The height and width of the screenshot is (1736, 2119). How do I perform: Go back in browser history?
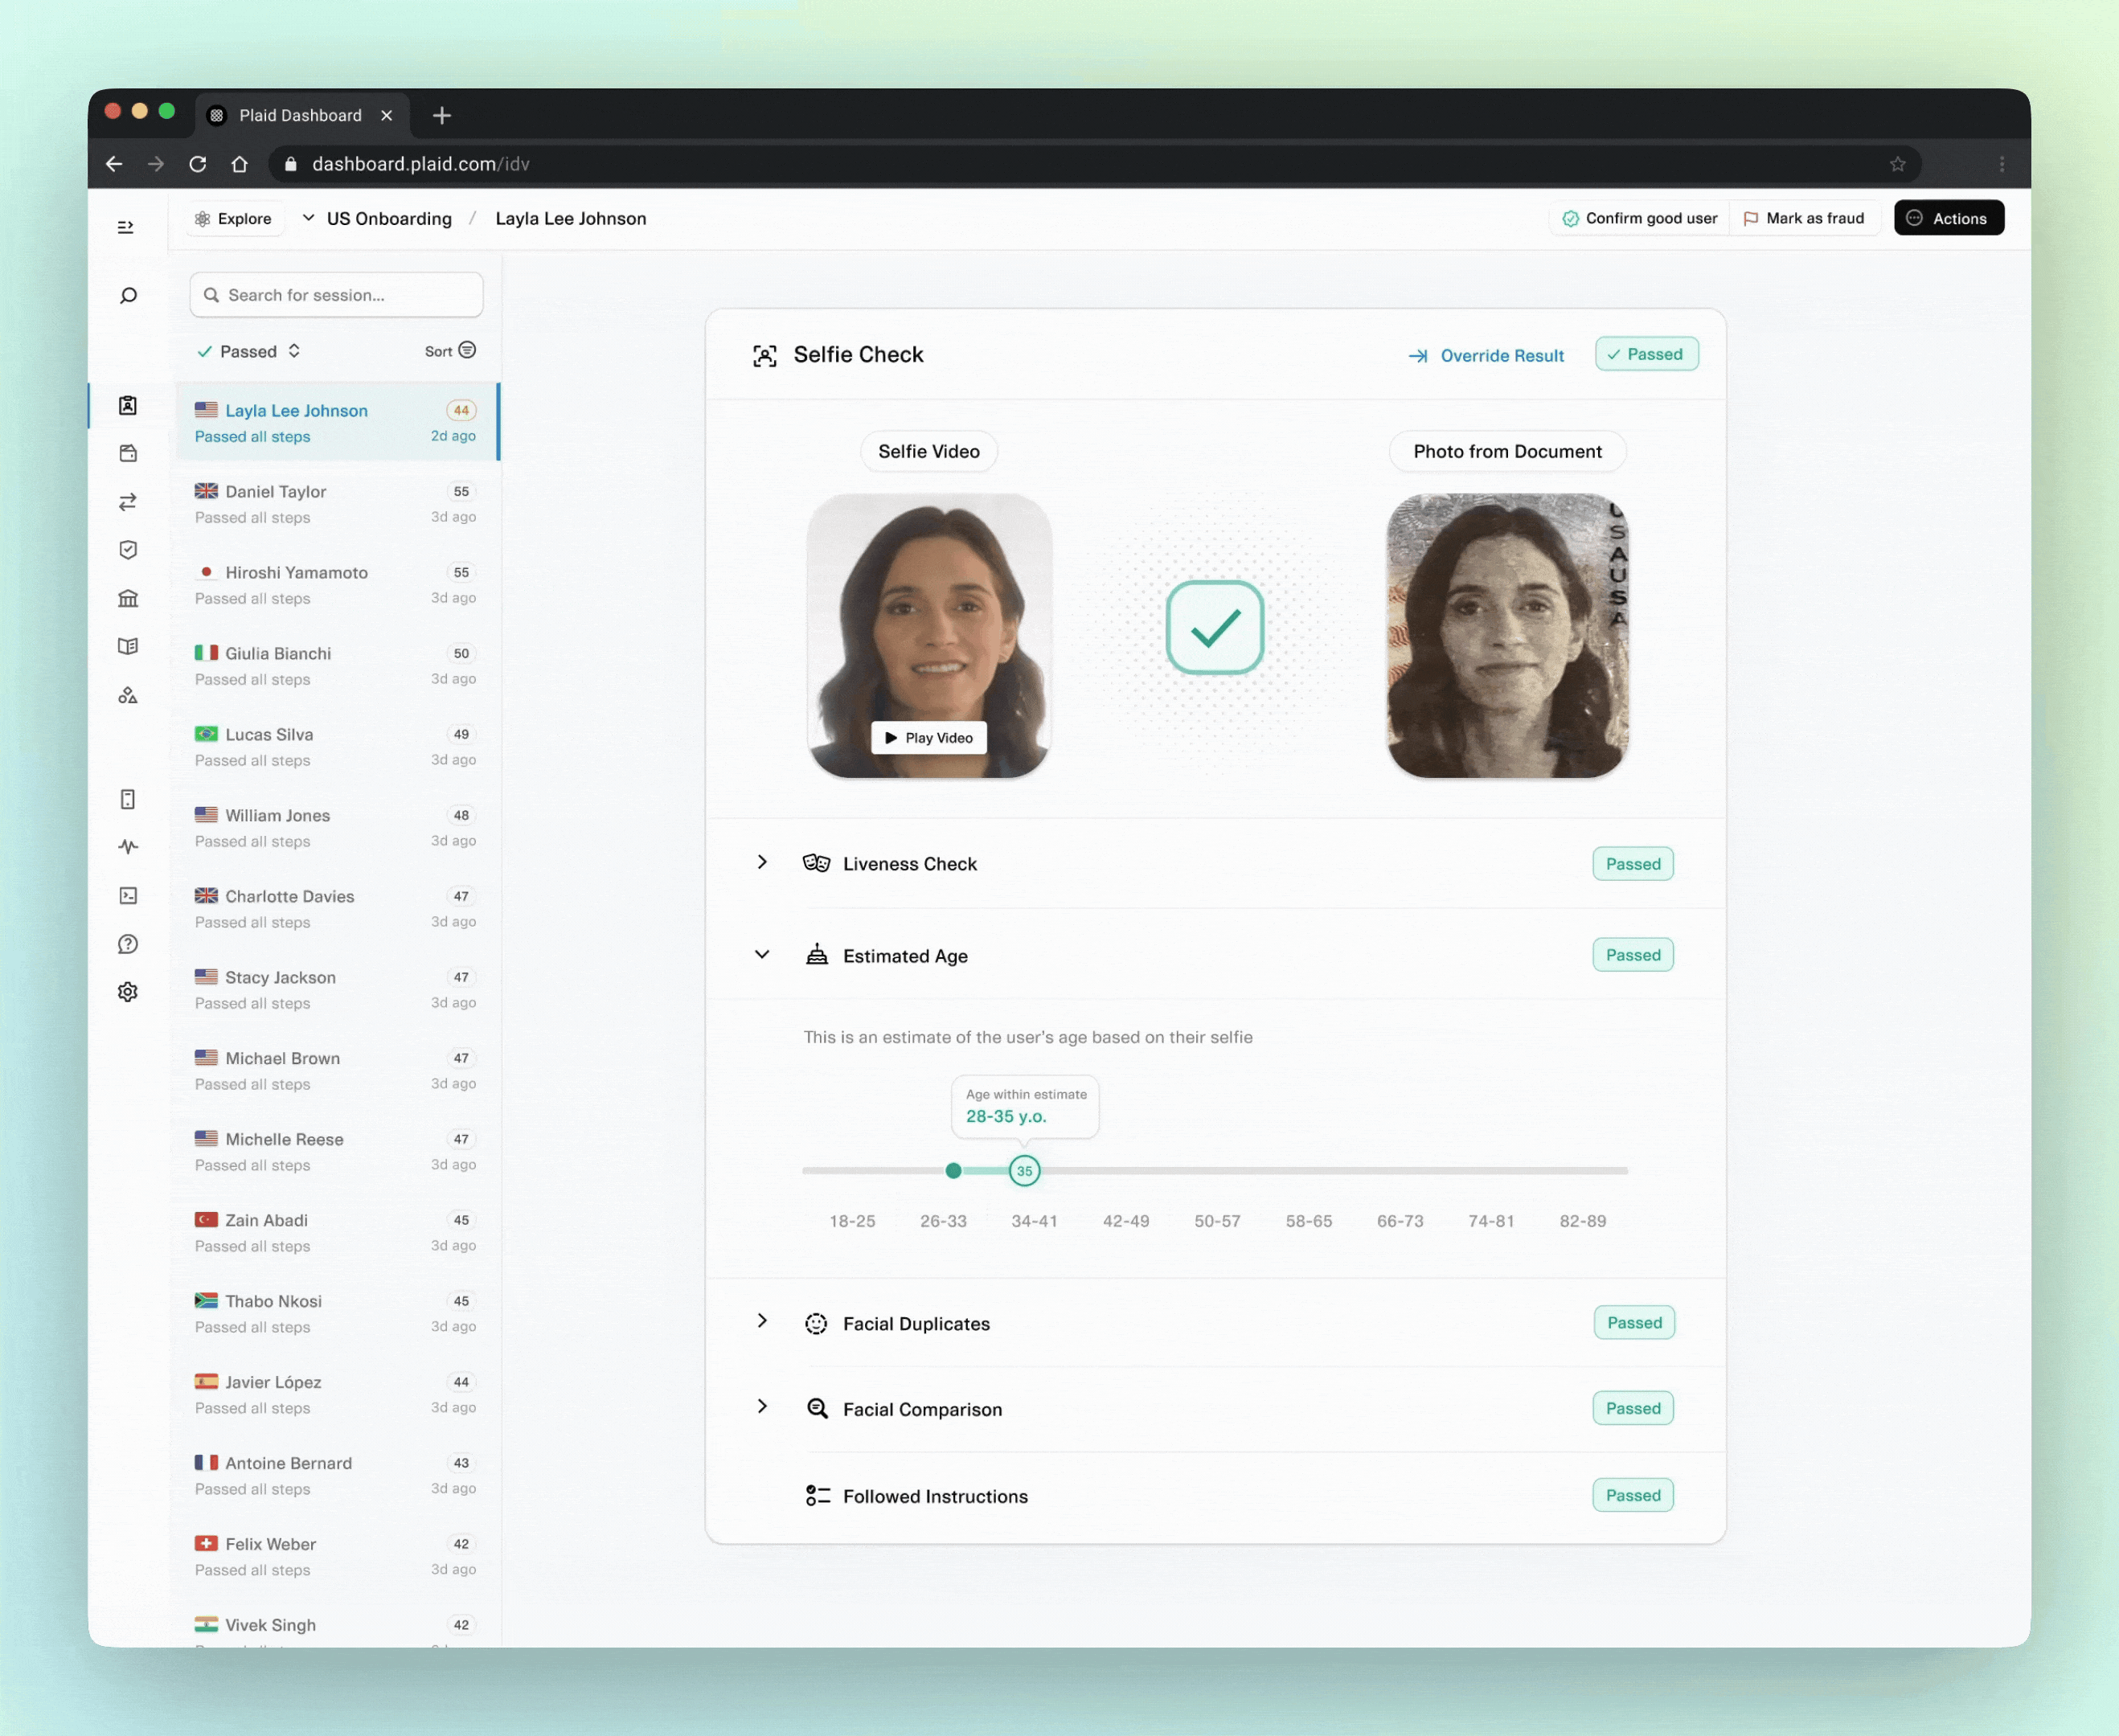[x=114, y=164]
